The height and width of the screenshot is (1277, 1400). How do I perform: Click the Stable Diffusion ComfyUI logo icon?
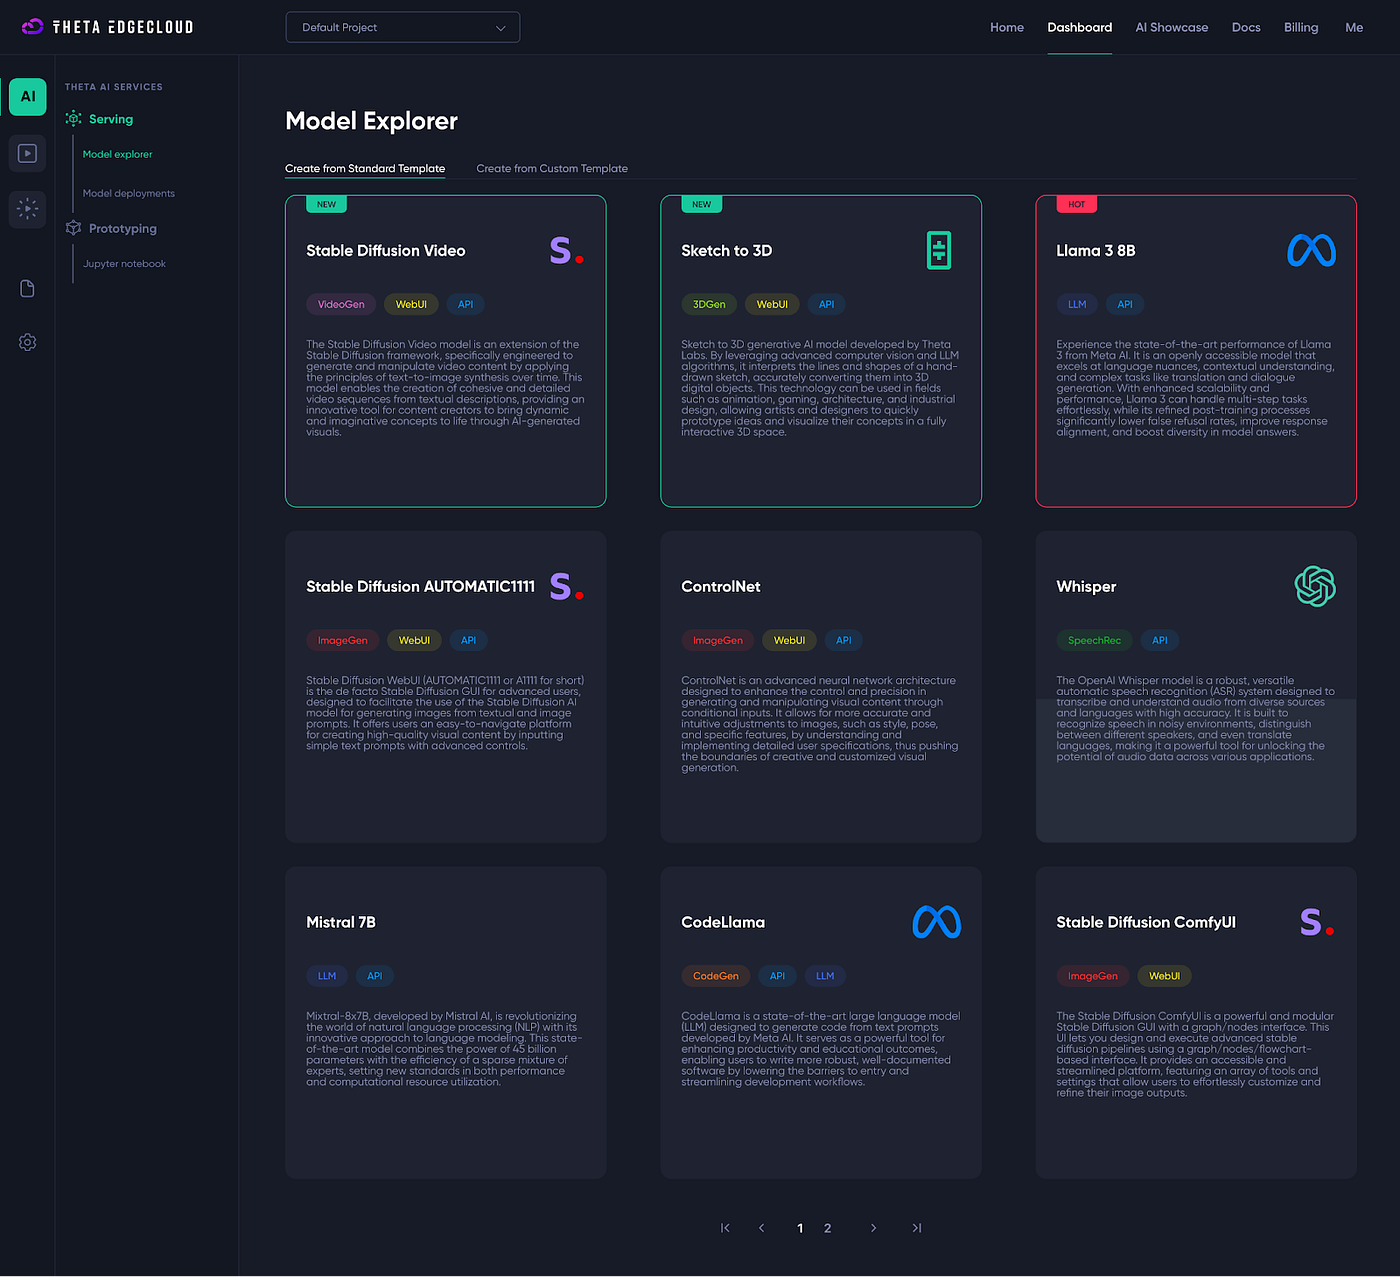pos(1317,922)
